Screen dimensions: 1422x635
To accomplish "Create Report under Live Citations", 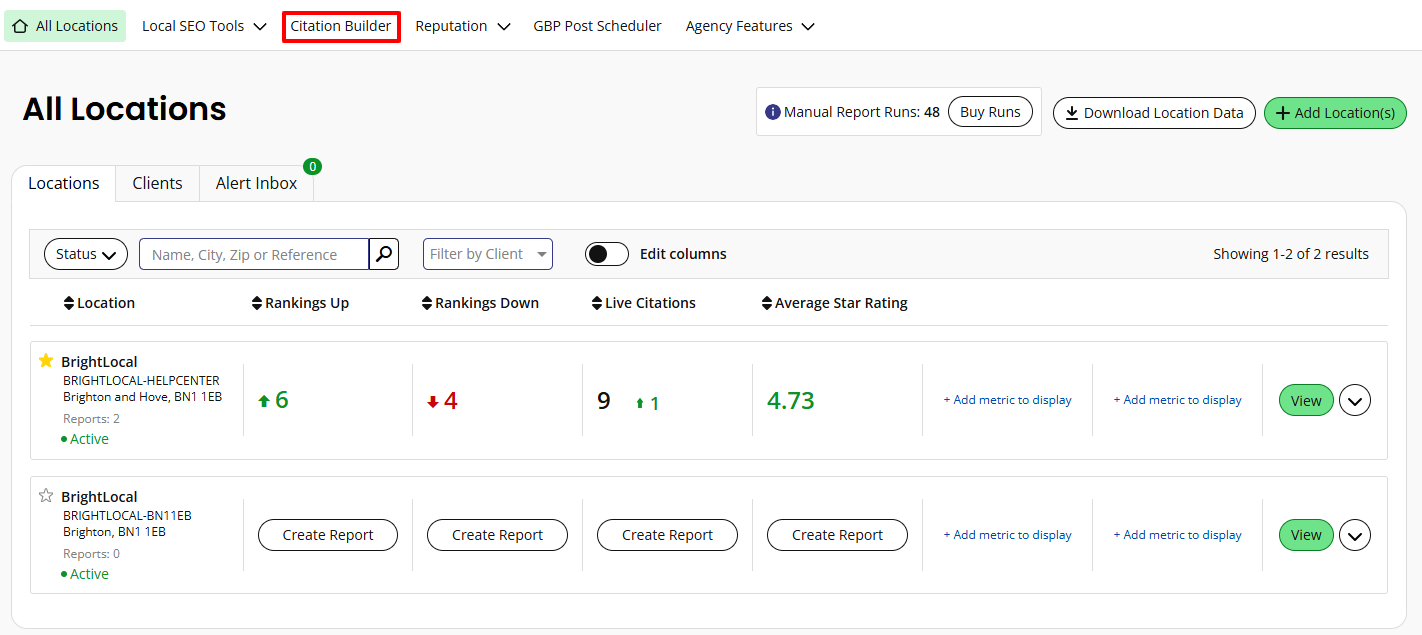I will point(667,535).
